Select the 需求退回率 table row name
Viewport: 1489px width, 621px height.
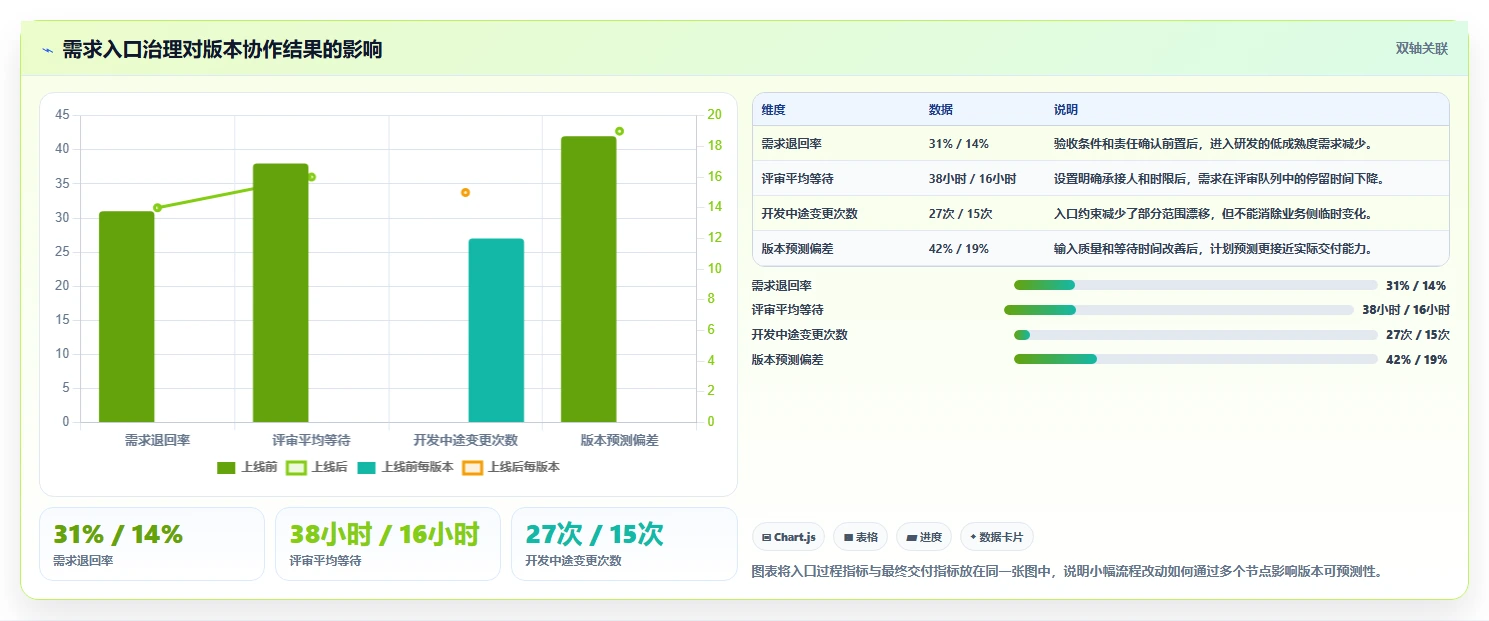791,144
